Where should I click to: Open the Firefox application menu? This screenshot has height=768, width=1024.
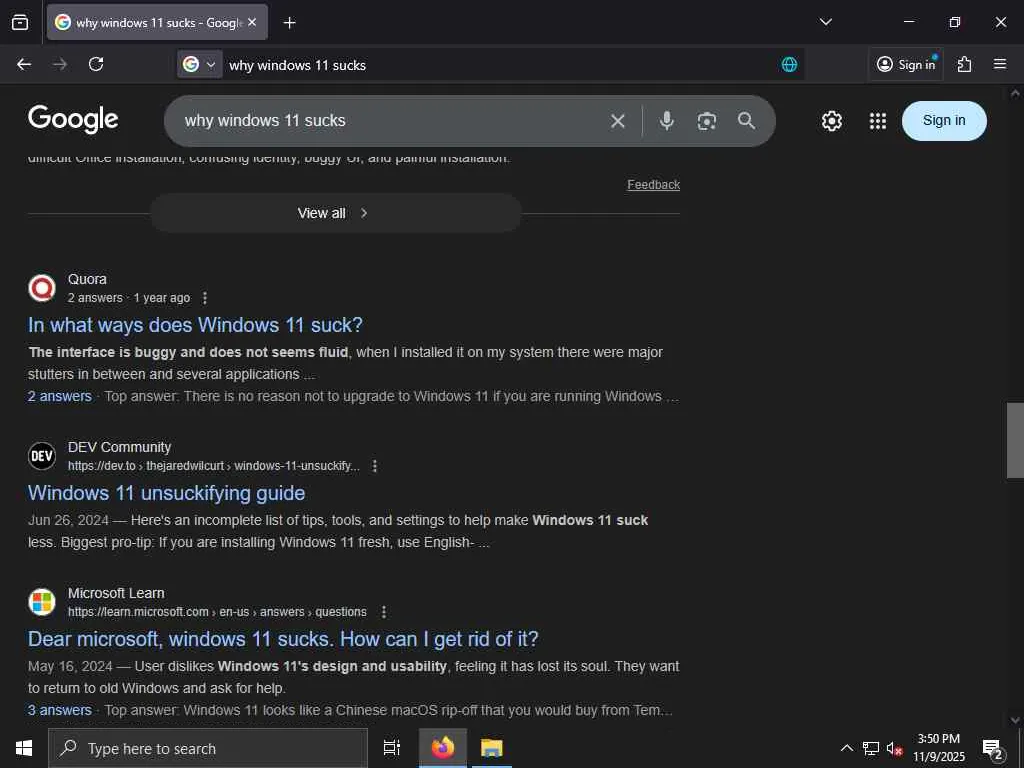[x=999, y=64]
